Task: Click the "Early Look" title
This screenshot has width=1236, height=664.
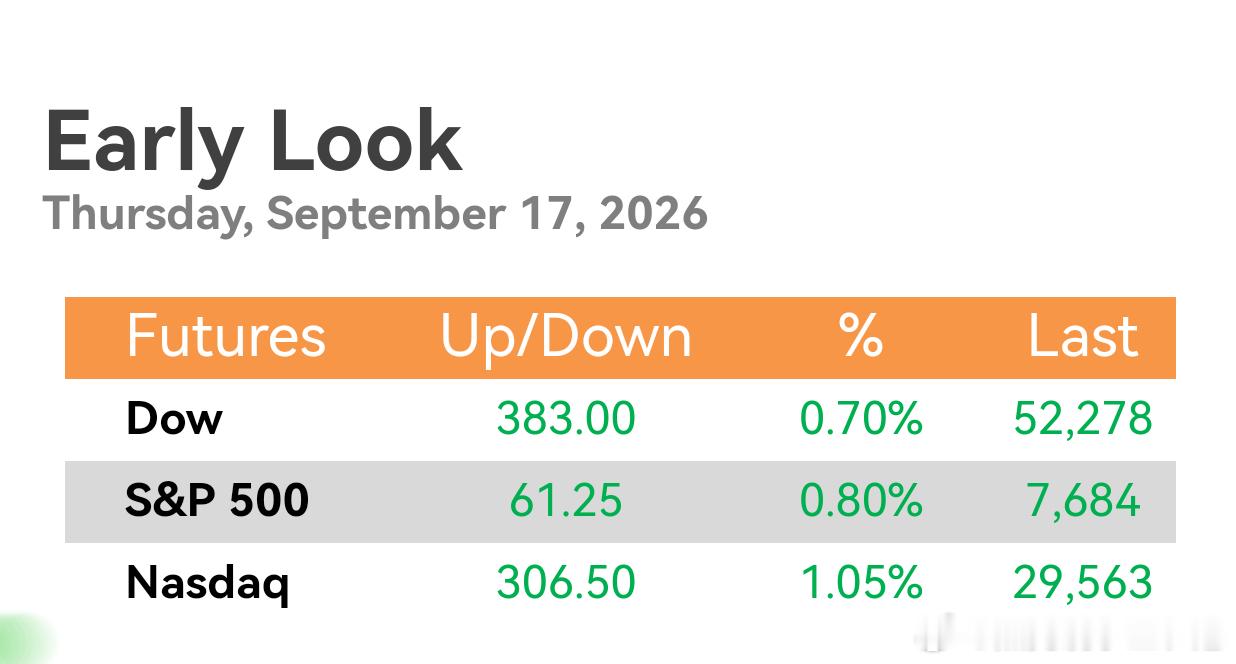Action: (253, 141)
